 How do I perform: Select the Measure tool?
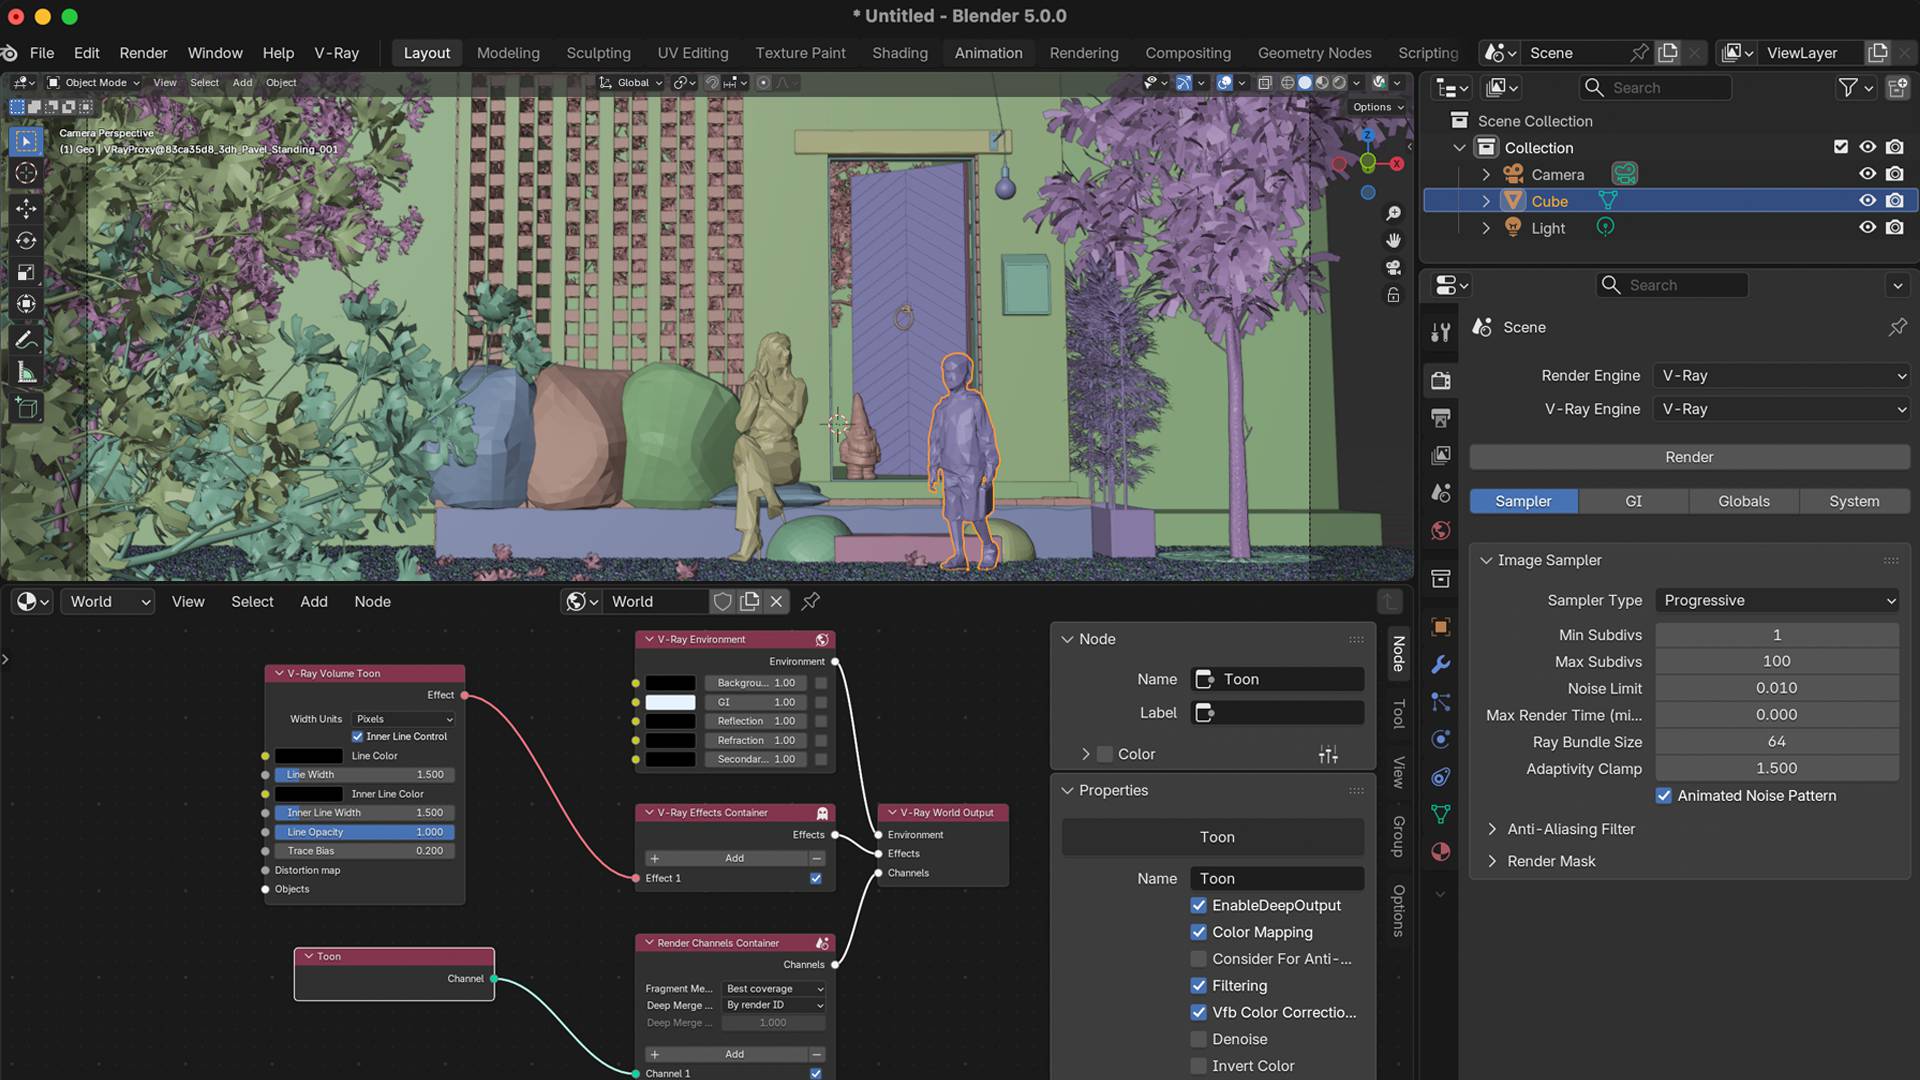click(25, 372)
